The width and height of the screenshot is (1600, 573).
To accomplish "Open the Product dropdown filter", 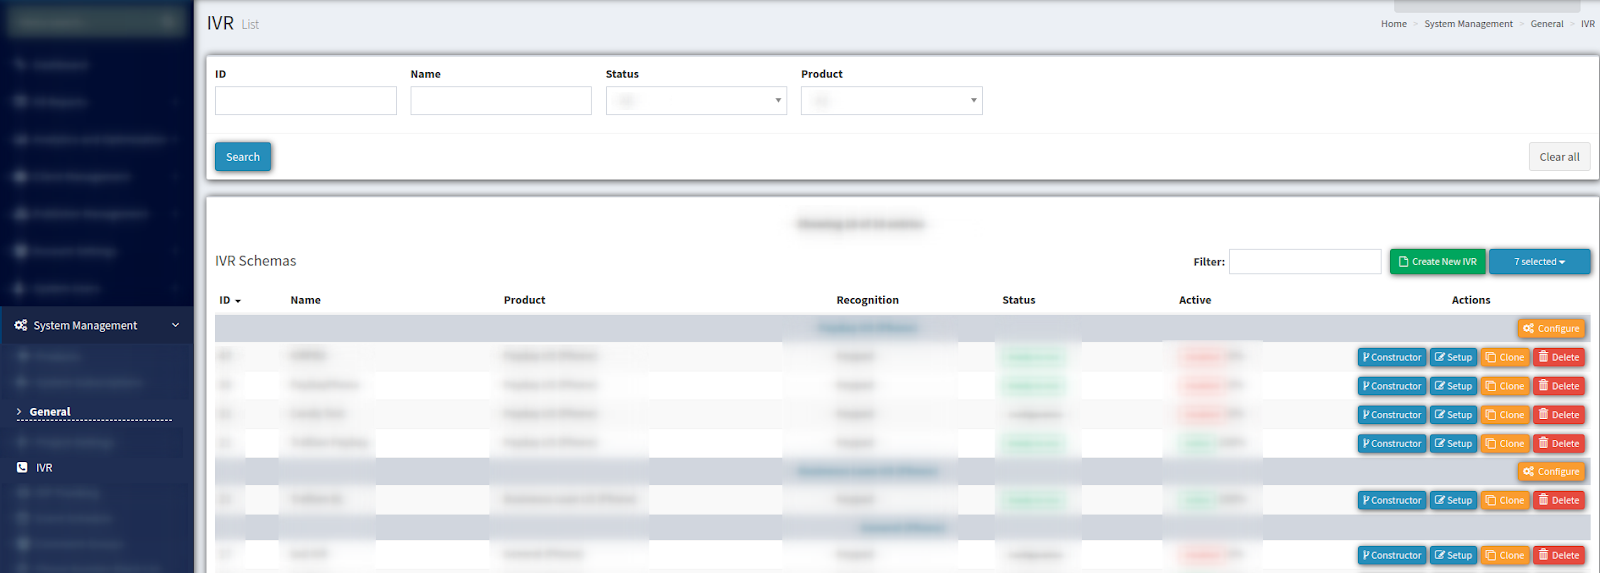I will [891, 101].
